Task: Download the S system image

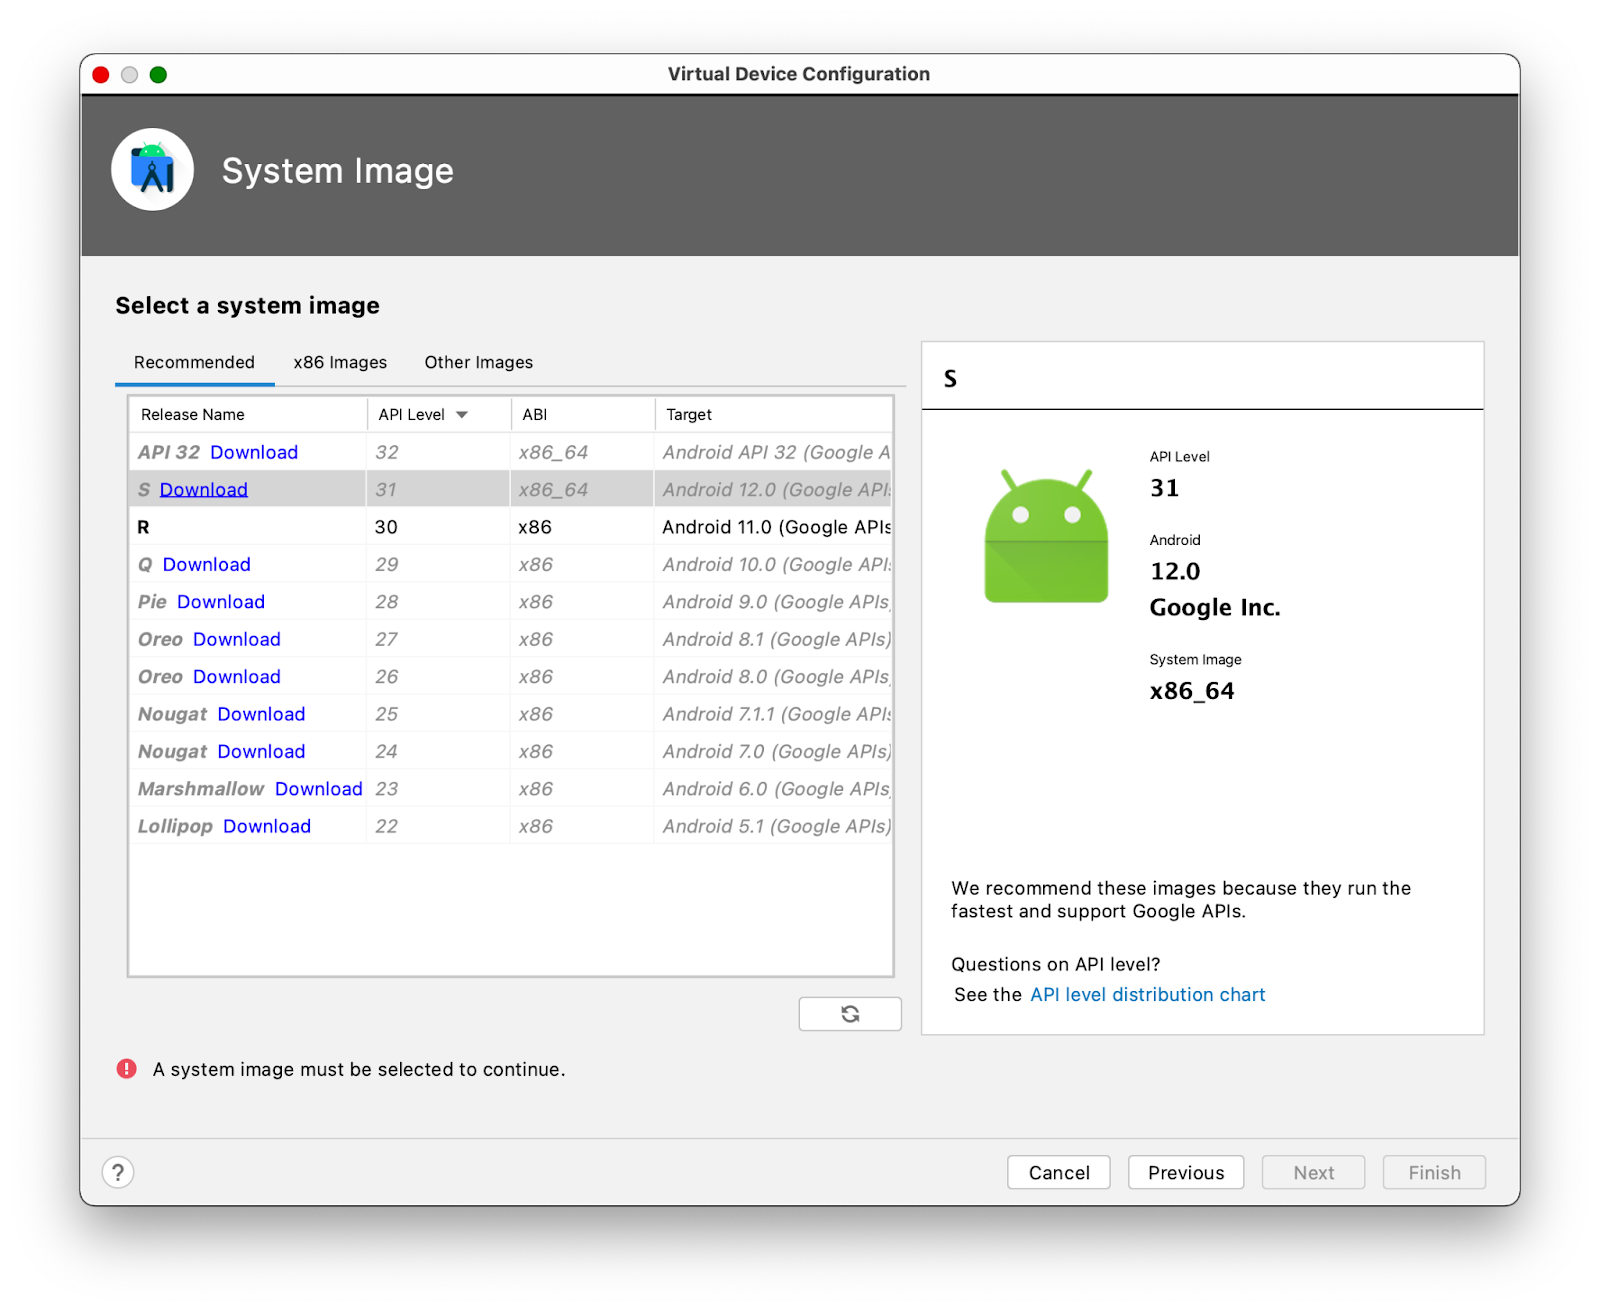Action: coord(204,489)
